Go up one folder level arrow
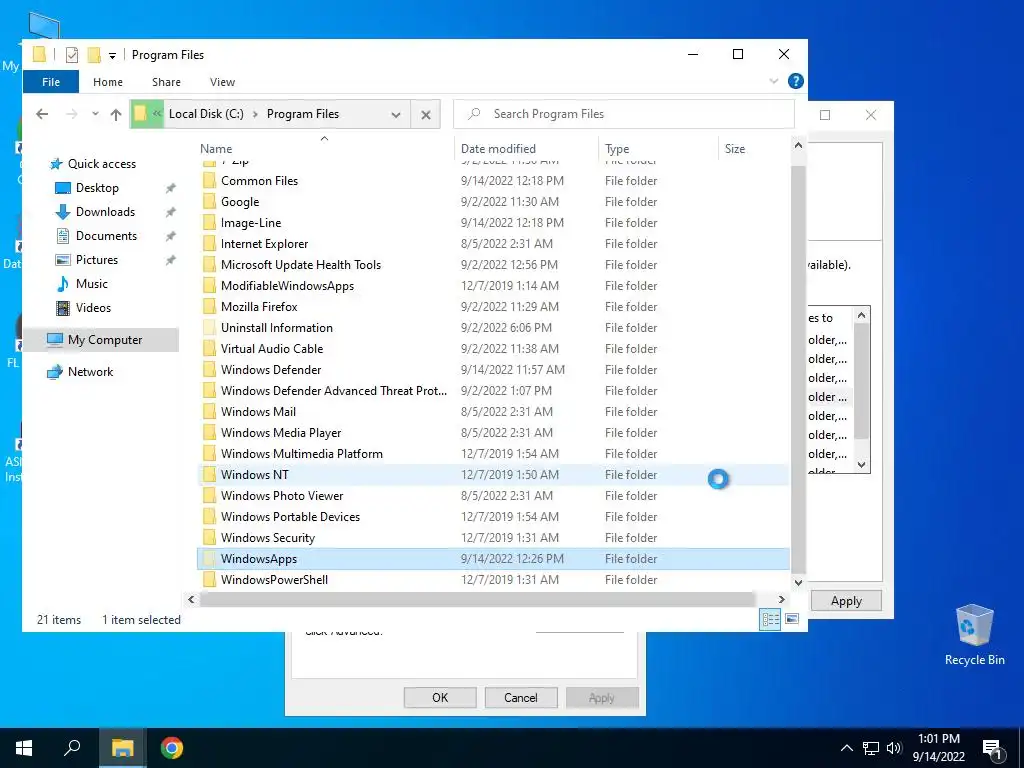1024x768 pixels. click(x=116, y=114)
